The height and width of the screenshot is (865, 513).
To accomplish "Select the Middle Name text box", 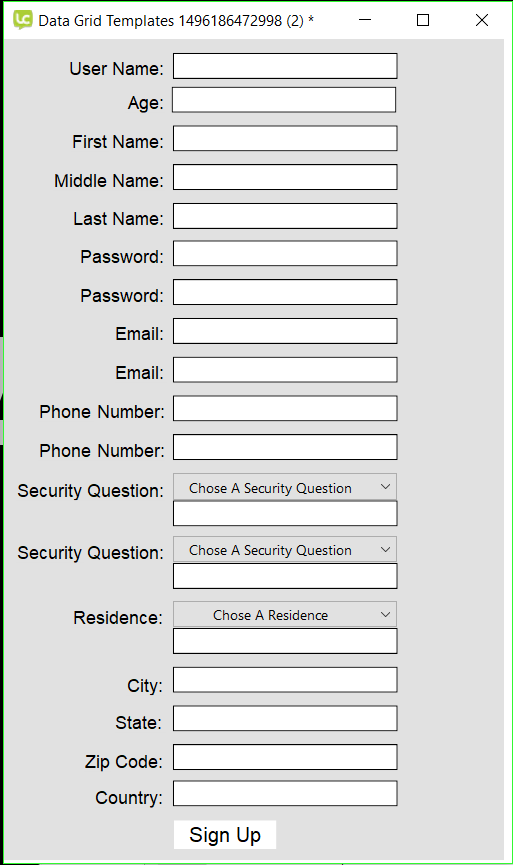I will 285,177.
